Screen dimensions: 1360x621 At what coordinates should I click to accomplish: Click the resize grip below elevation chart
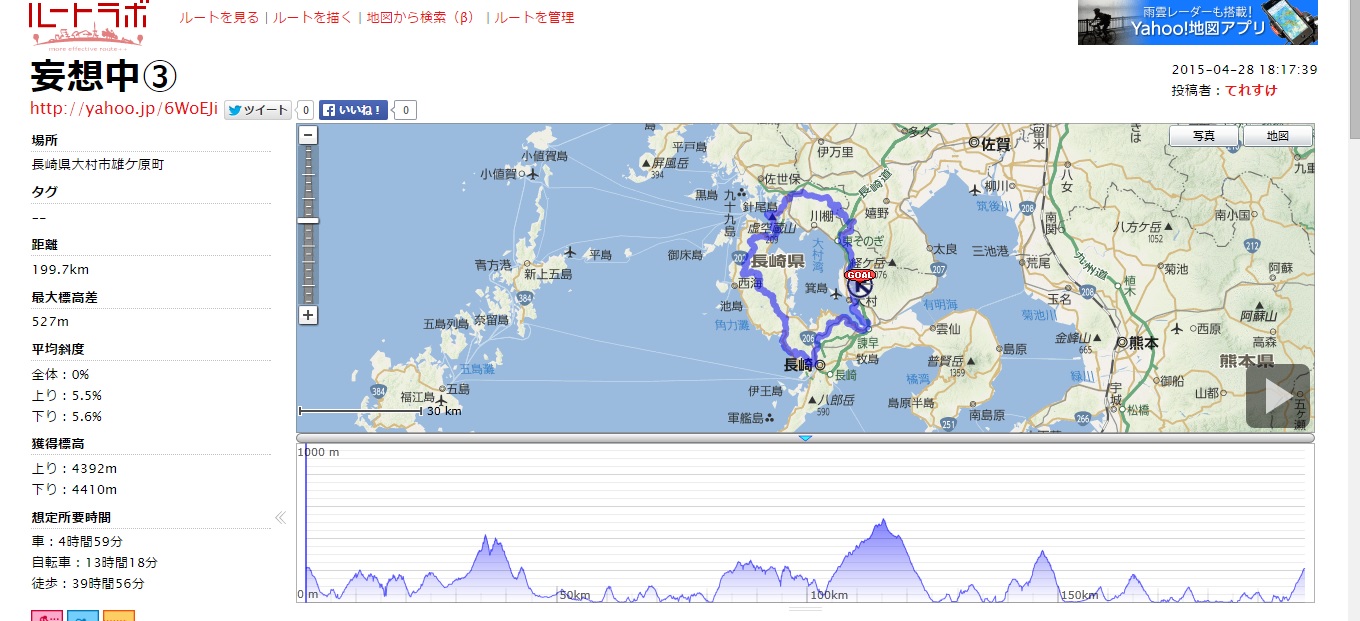click(805, 608)
